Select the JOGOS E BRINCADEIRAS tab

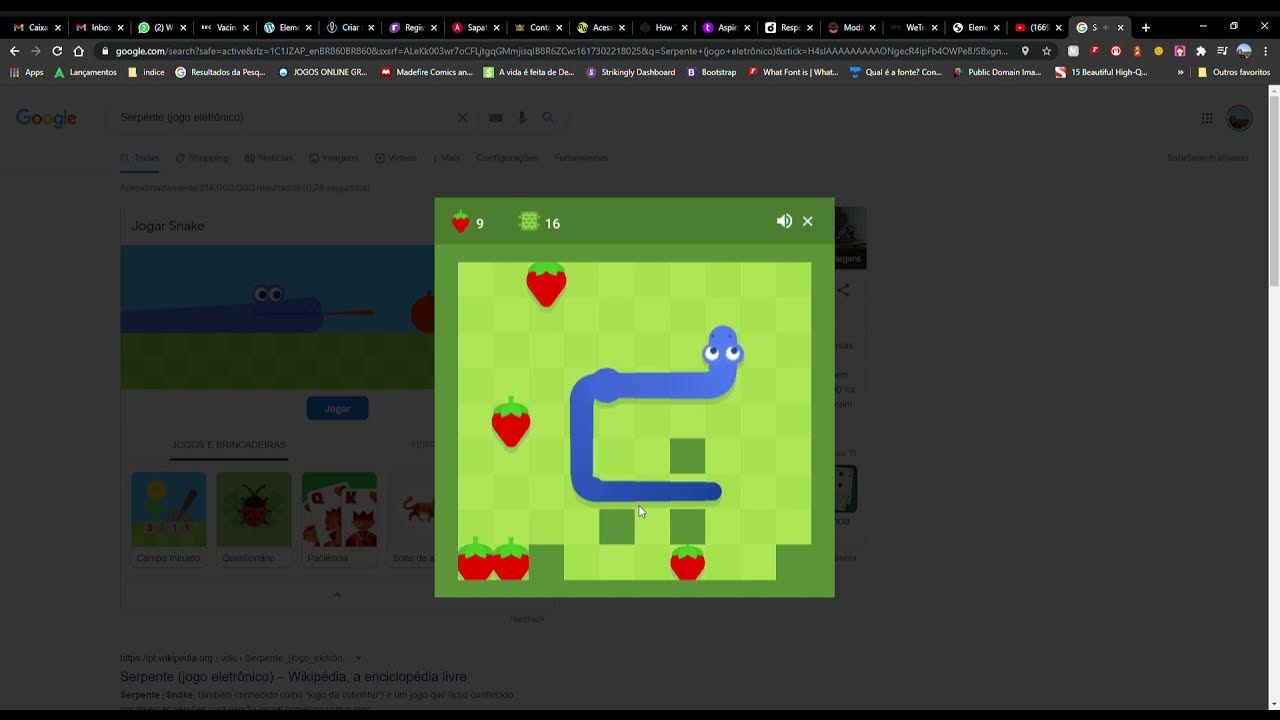(x=229, y=444)
